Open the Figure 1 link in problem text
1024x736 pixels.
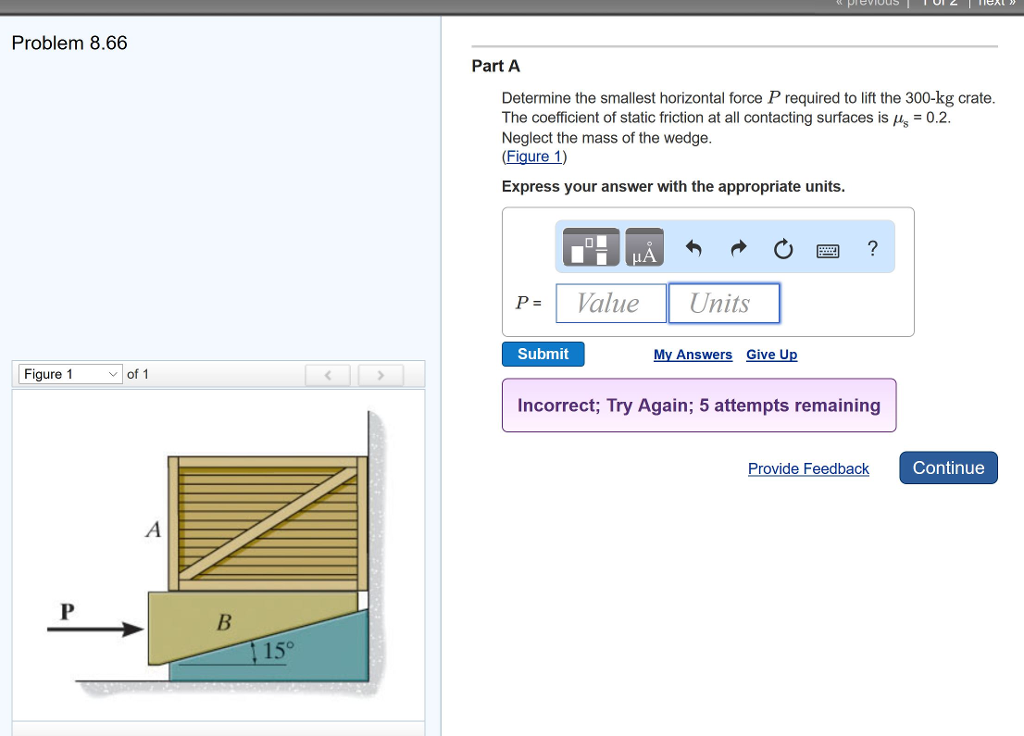534,157
